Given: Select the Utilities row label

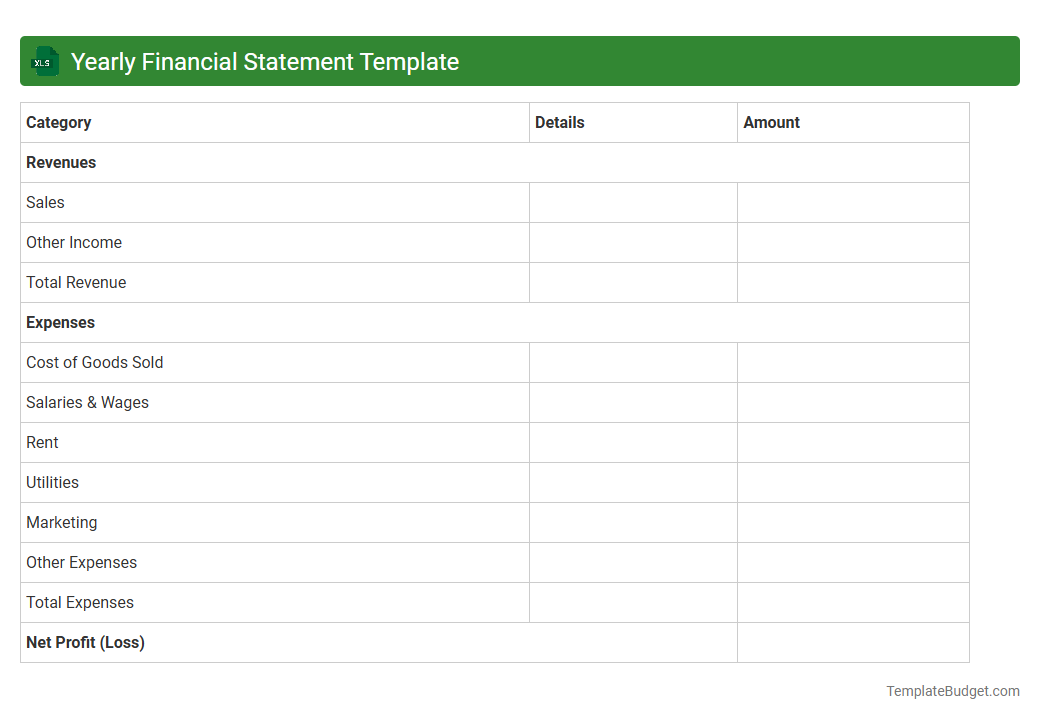Looking at the screenshot, I should click(52, 482).
